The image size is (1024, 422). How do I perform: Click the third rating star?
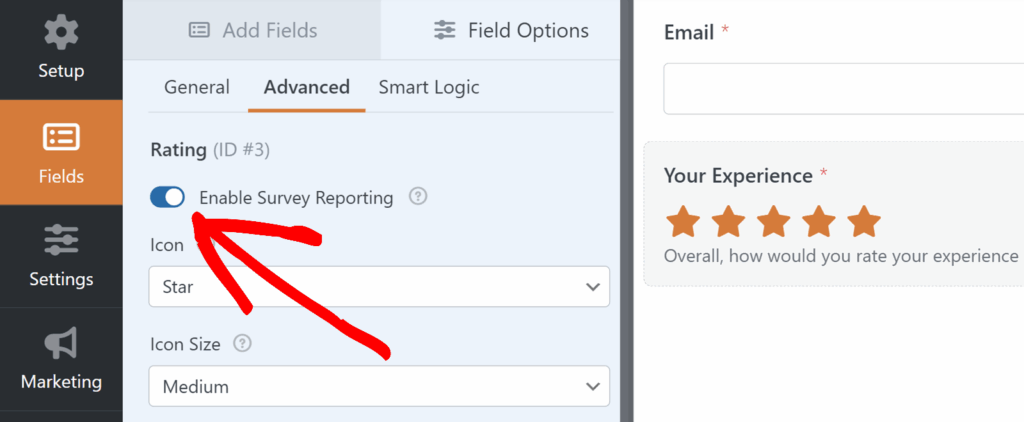click(x=773, y=221)
